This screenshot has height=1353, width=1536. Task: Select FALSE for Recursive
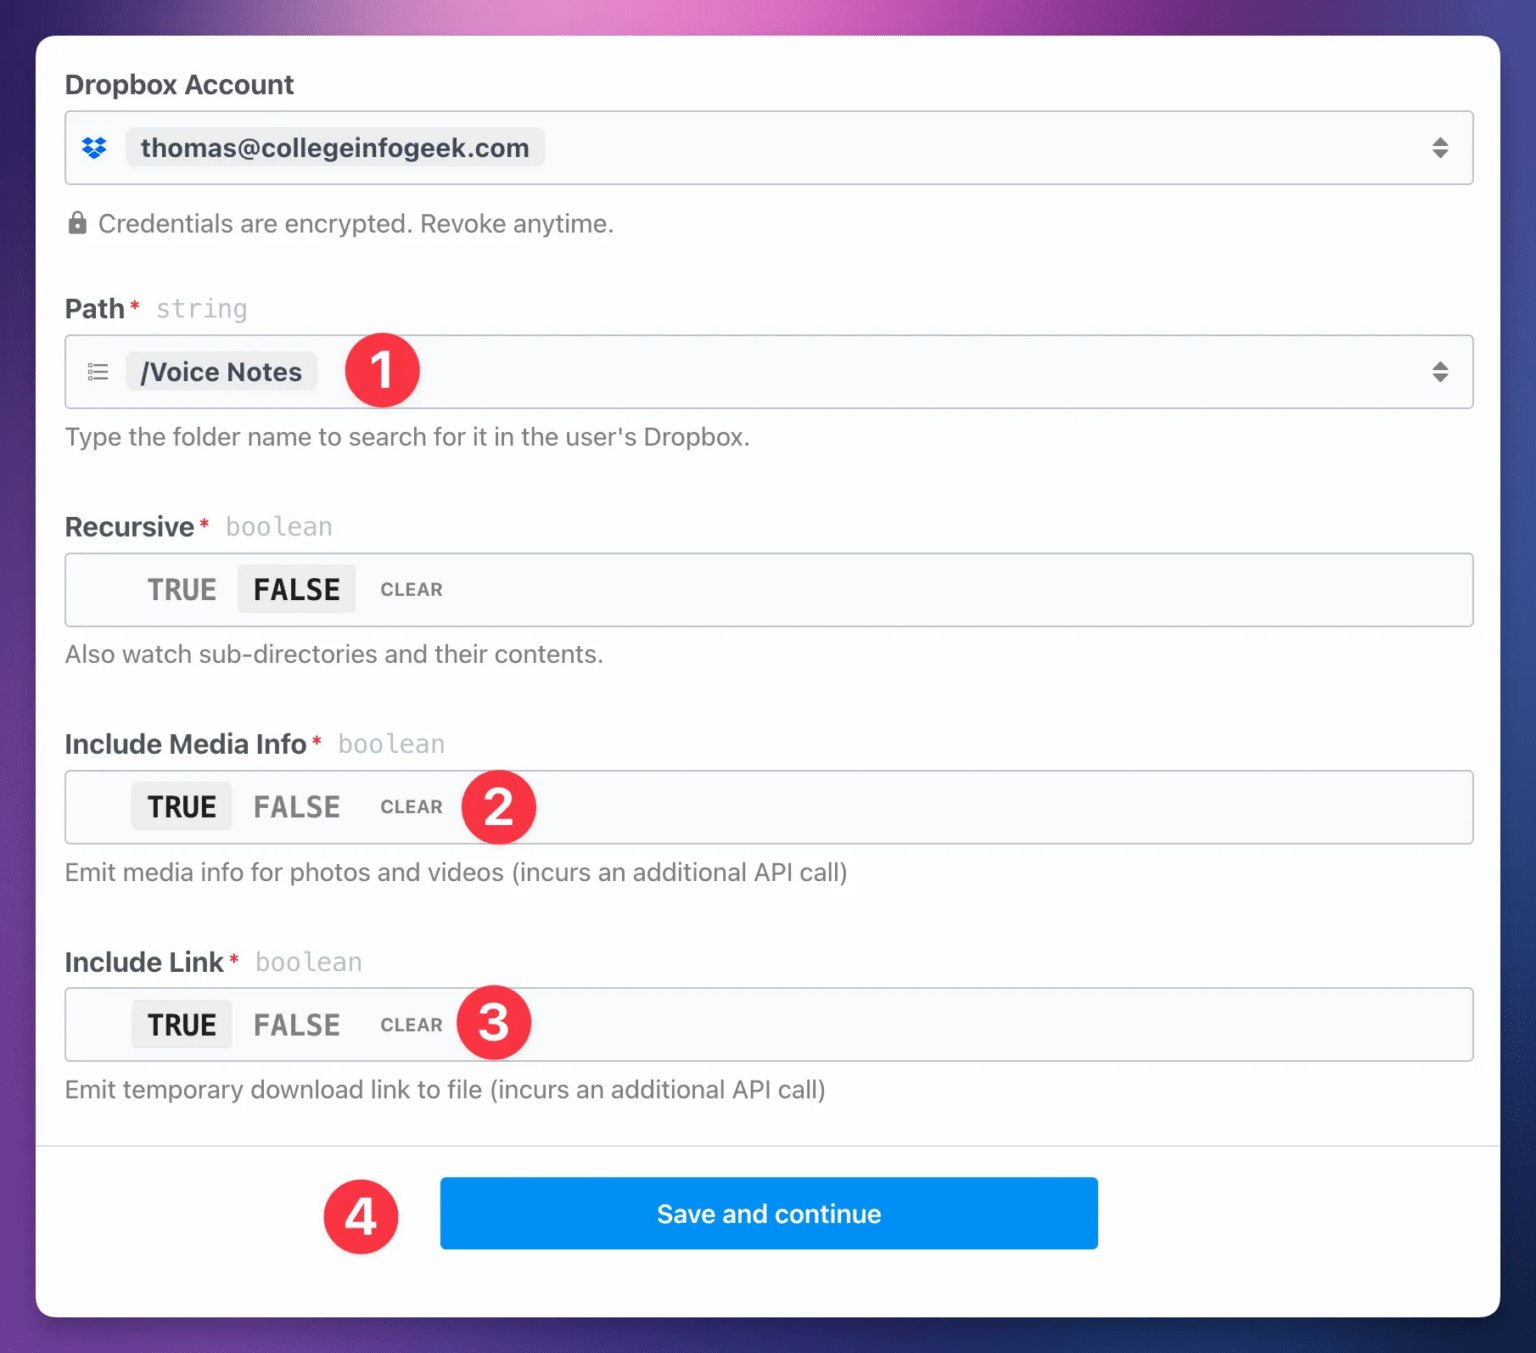point(296,589)
